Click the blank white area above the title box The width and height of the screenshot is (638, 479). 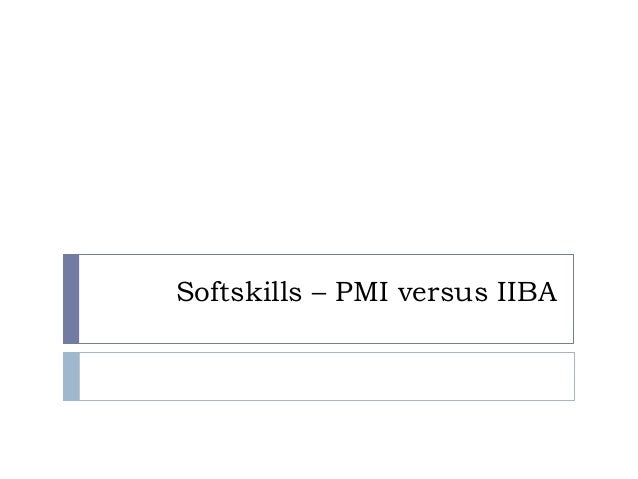320,130
